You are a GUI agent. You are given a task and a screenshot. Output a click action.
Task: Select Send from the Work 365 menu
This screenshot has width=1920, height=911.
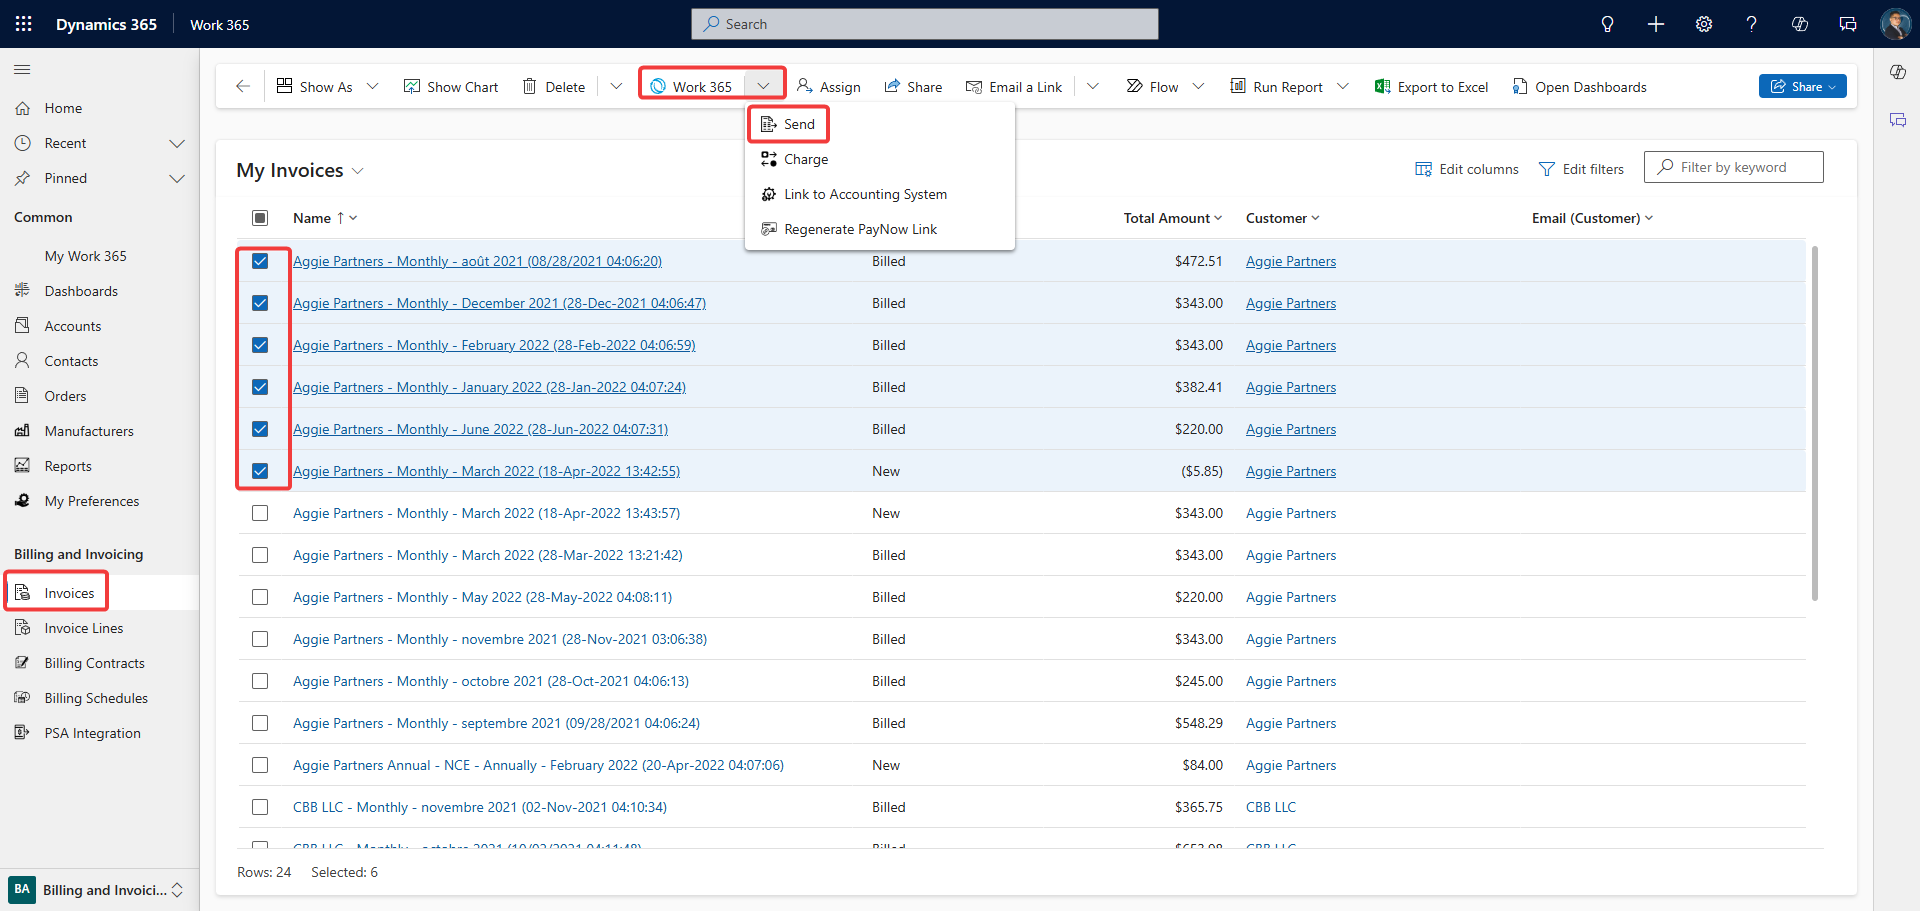pyautogui.click(x=788, y=124)
